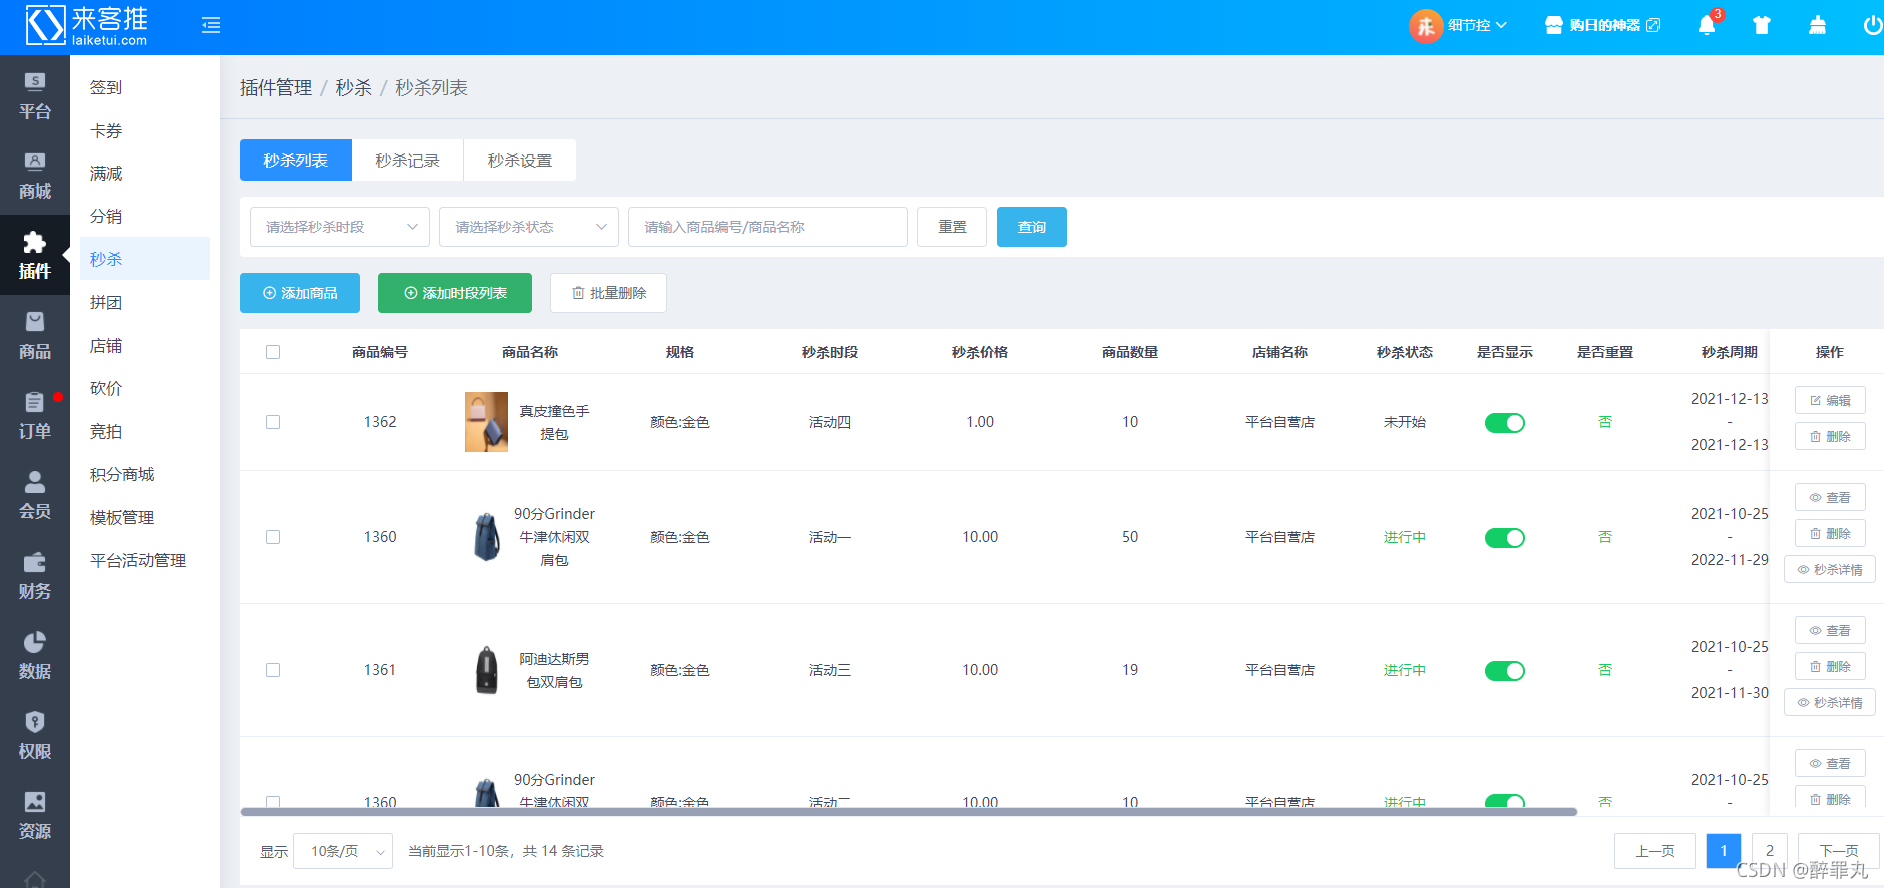
Task: Open the 会员 sidebar section
Action: 35,496
